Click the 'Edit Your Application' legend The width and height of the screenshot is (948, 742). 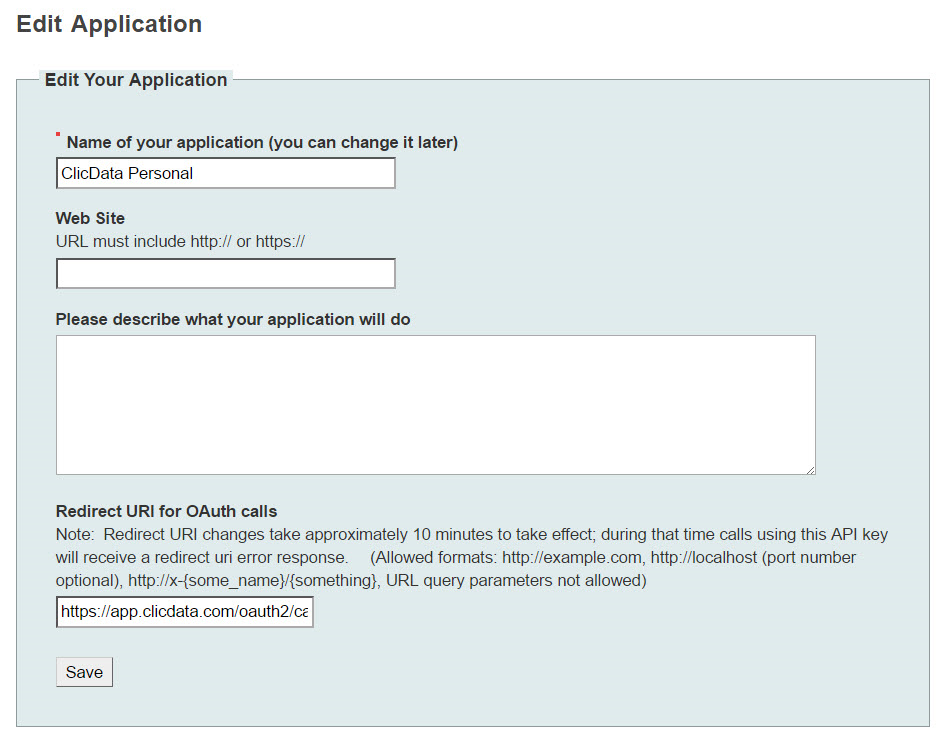point(136,80)
